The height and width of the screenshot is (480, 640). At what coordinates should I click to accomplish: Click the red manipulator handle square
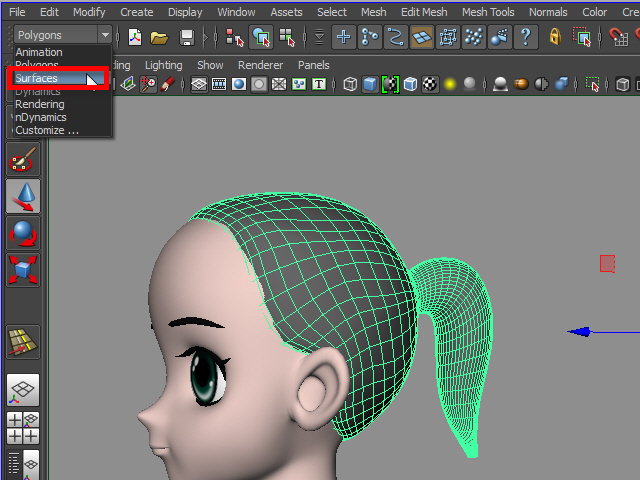pos(607,263)
